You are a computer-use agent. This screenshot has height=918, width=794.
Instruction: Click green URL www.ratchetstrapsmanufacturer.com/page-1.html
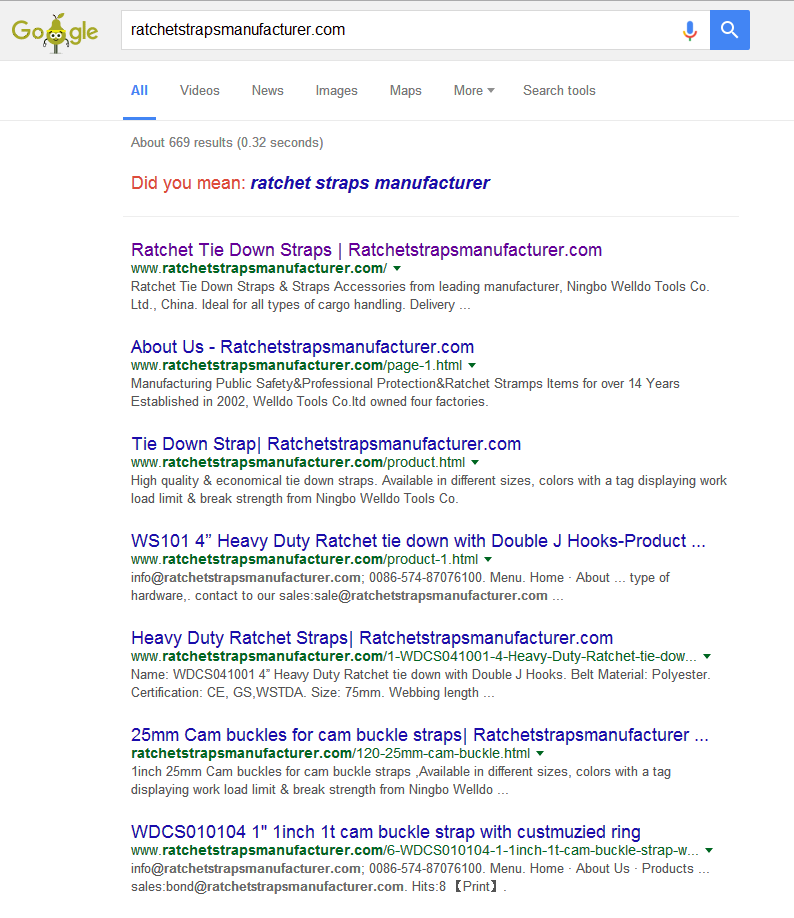tap(297, 365)
